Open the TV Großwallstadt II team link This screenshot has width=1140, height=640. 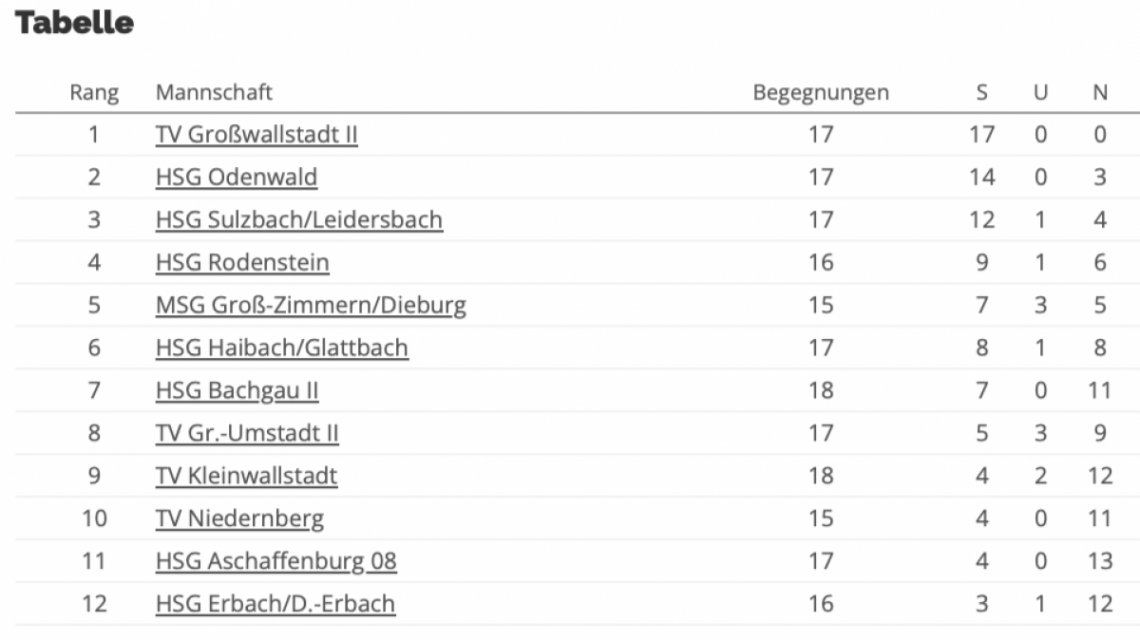click(256, 135)
